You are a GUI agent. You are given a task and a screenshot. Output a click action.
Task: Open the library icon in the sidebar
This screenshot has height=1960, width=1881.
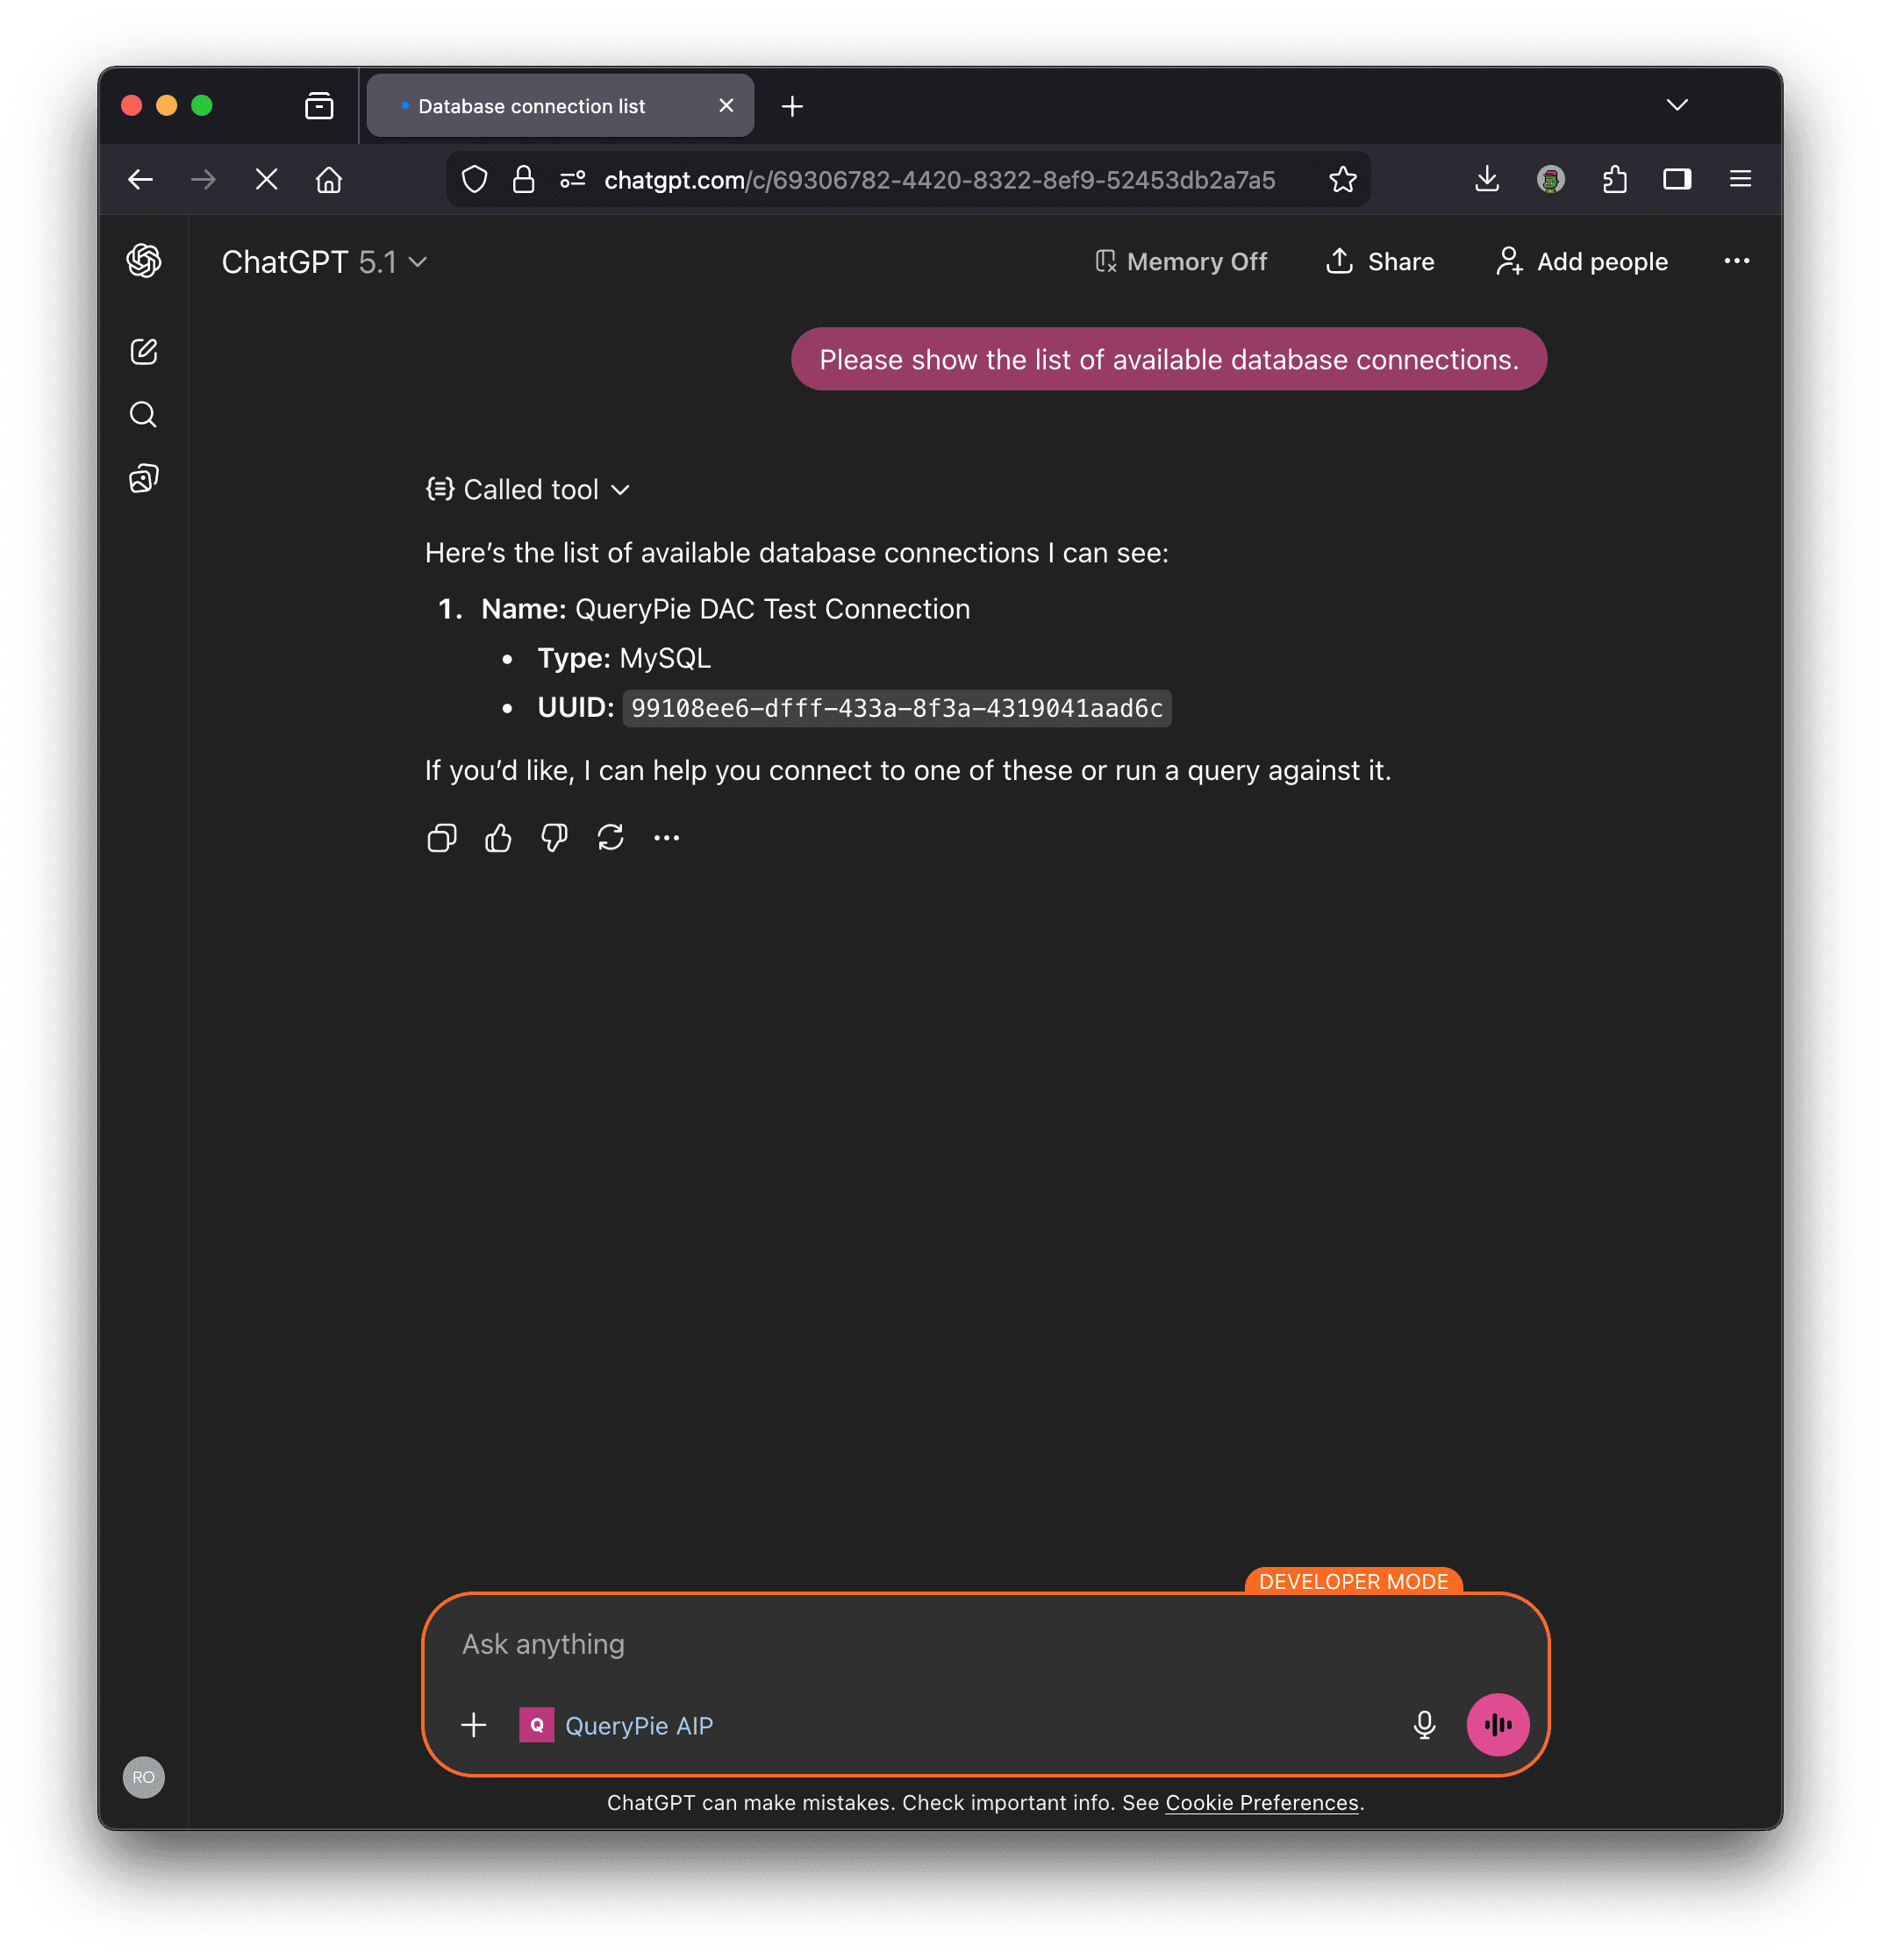click(x=144, y=478)
